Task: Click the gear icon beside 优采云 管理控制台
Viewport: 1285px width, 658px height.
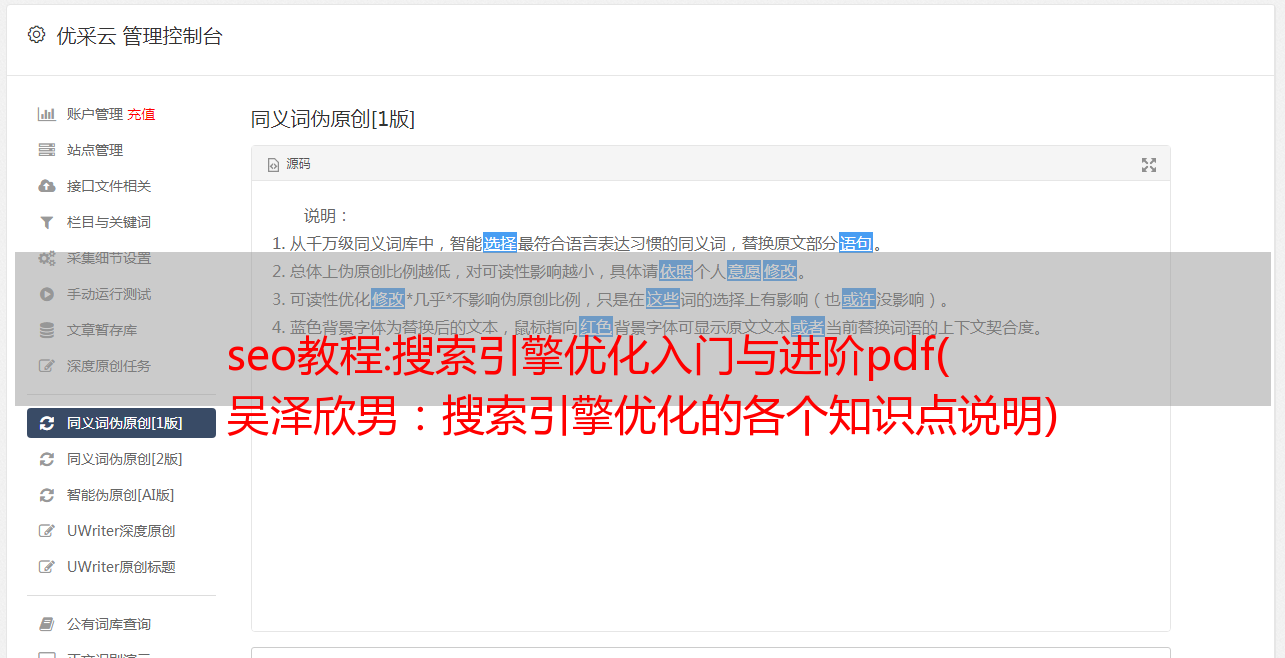Action: pyautogui.click(x=37, y=35)
